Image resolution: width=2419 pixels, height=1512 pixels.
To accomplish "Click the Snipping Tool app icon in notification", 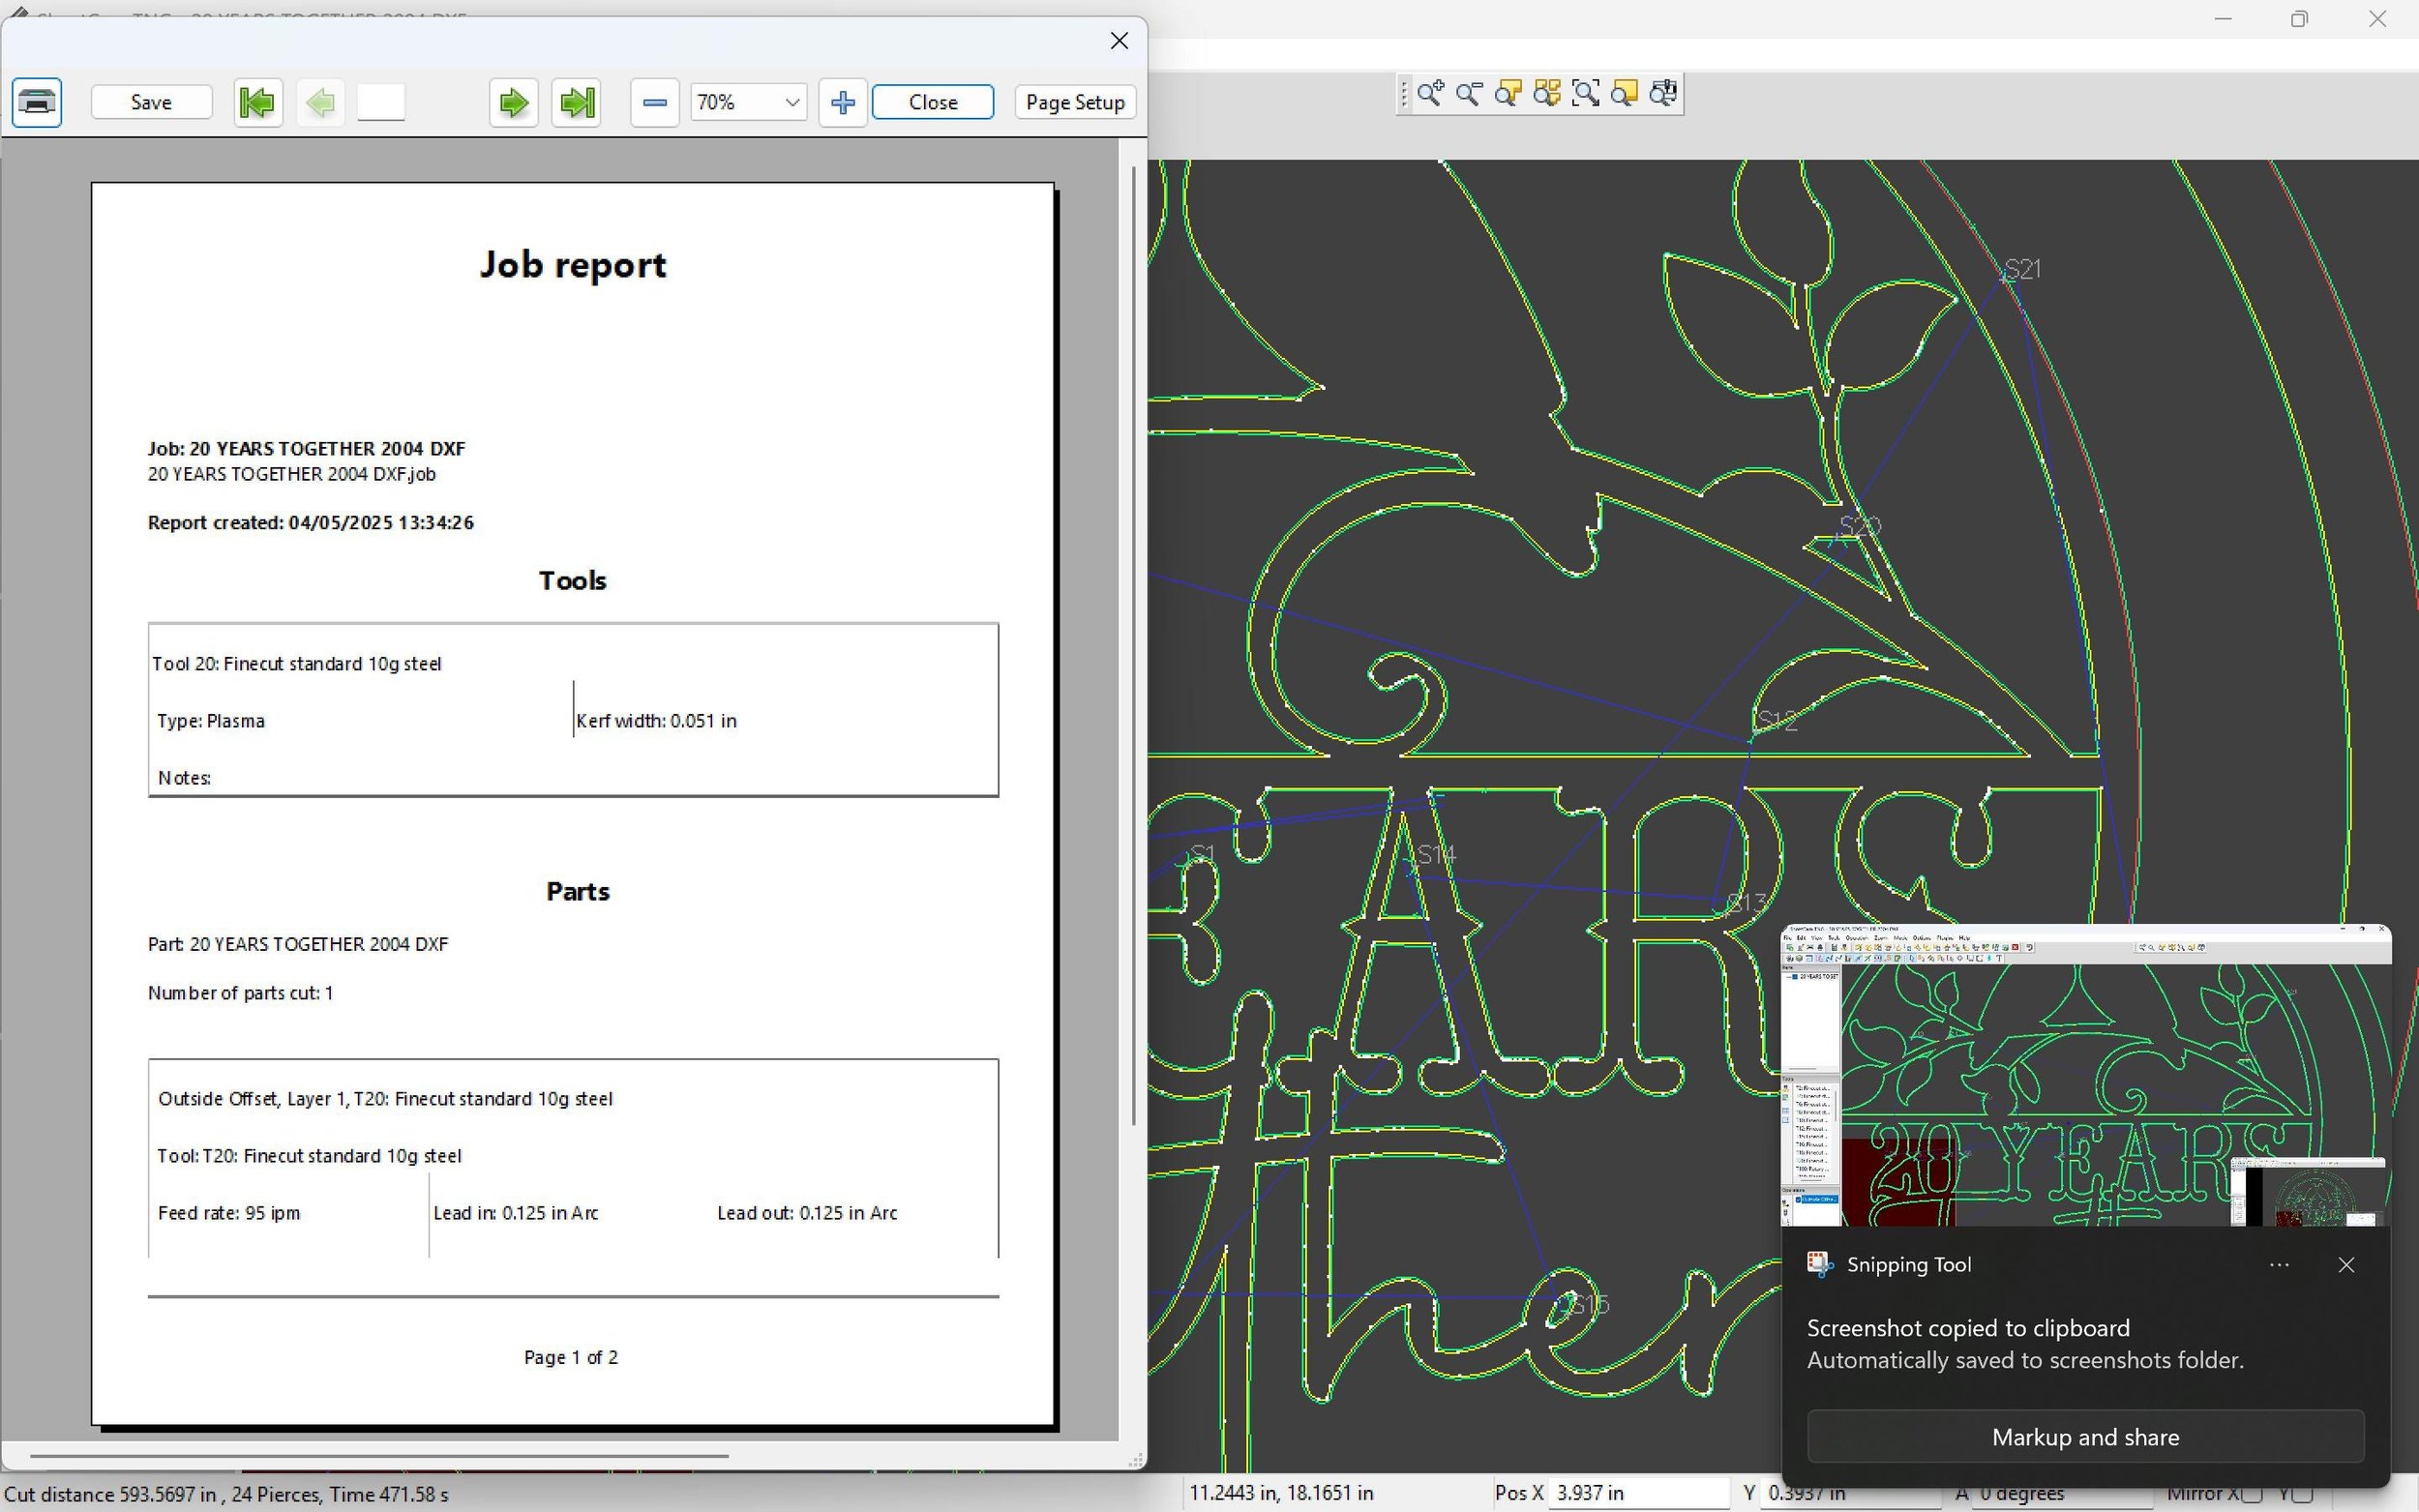I will [x=1820, y=1265].
